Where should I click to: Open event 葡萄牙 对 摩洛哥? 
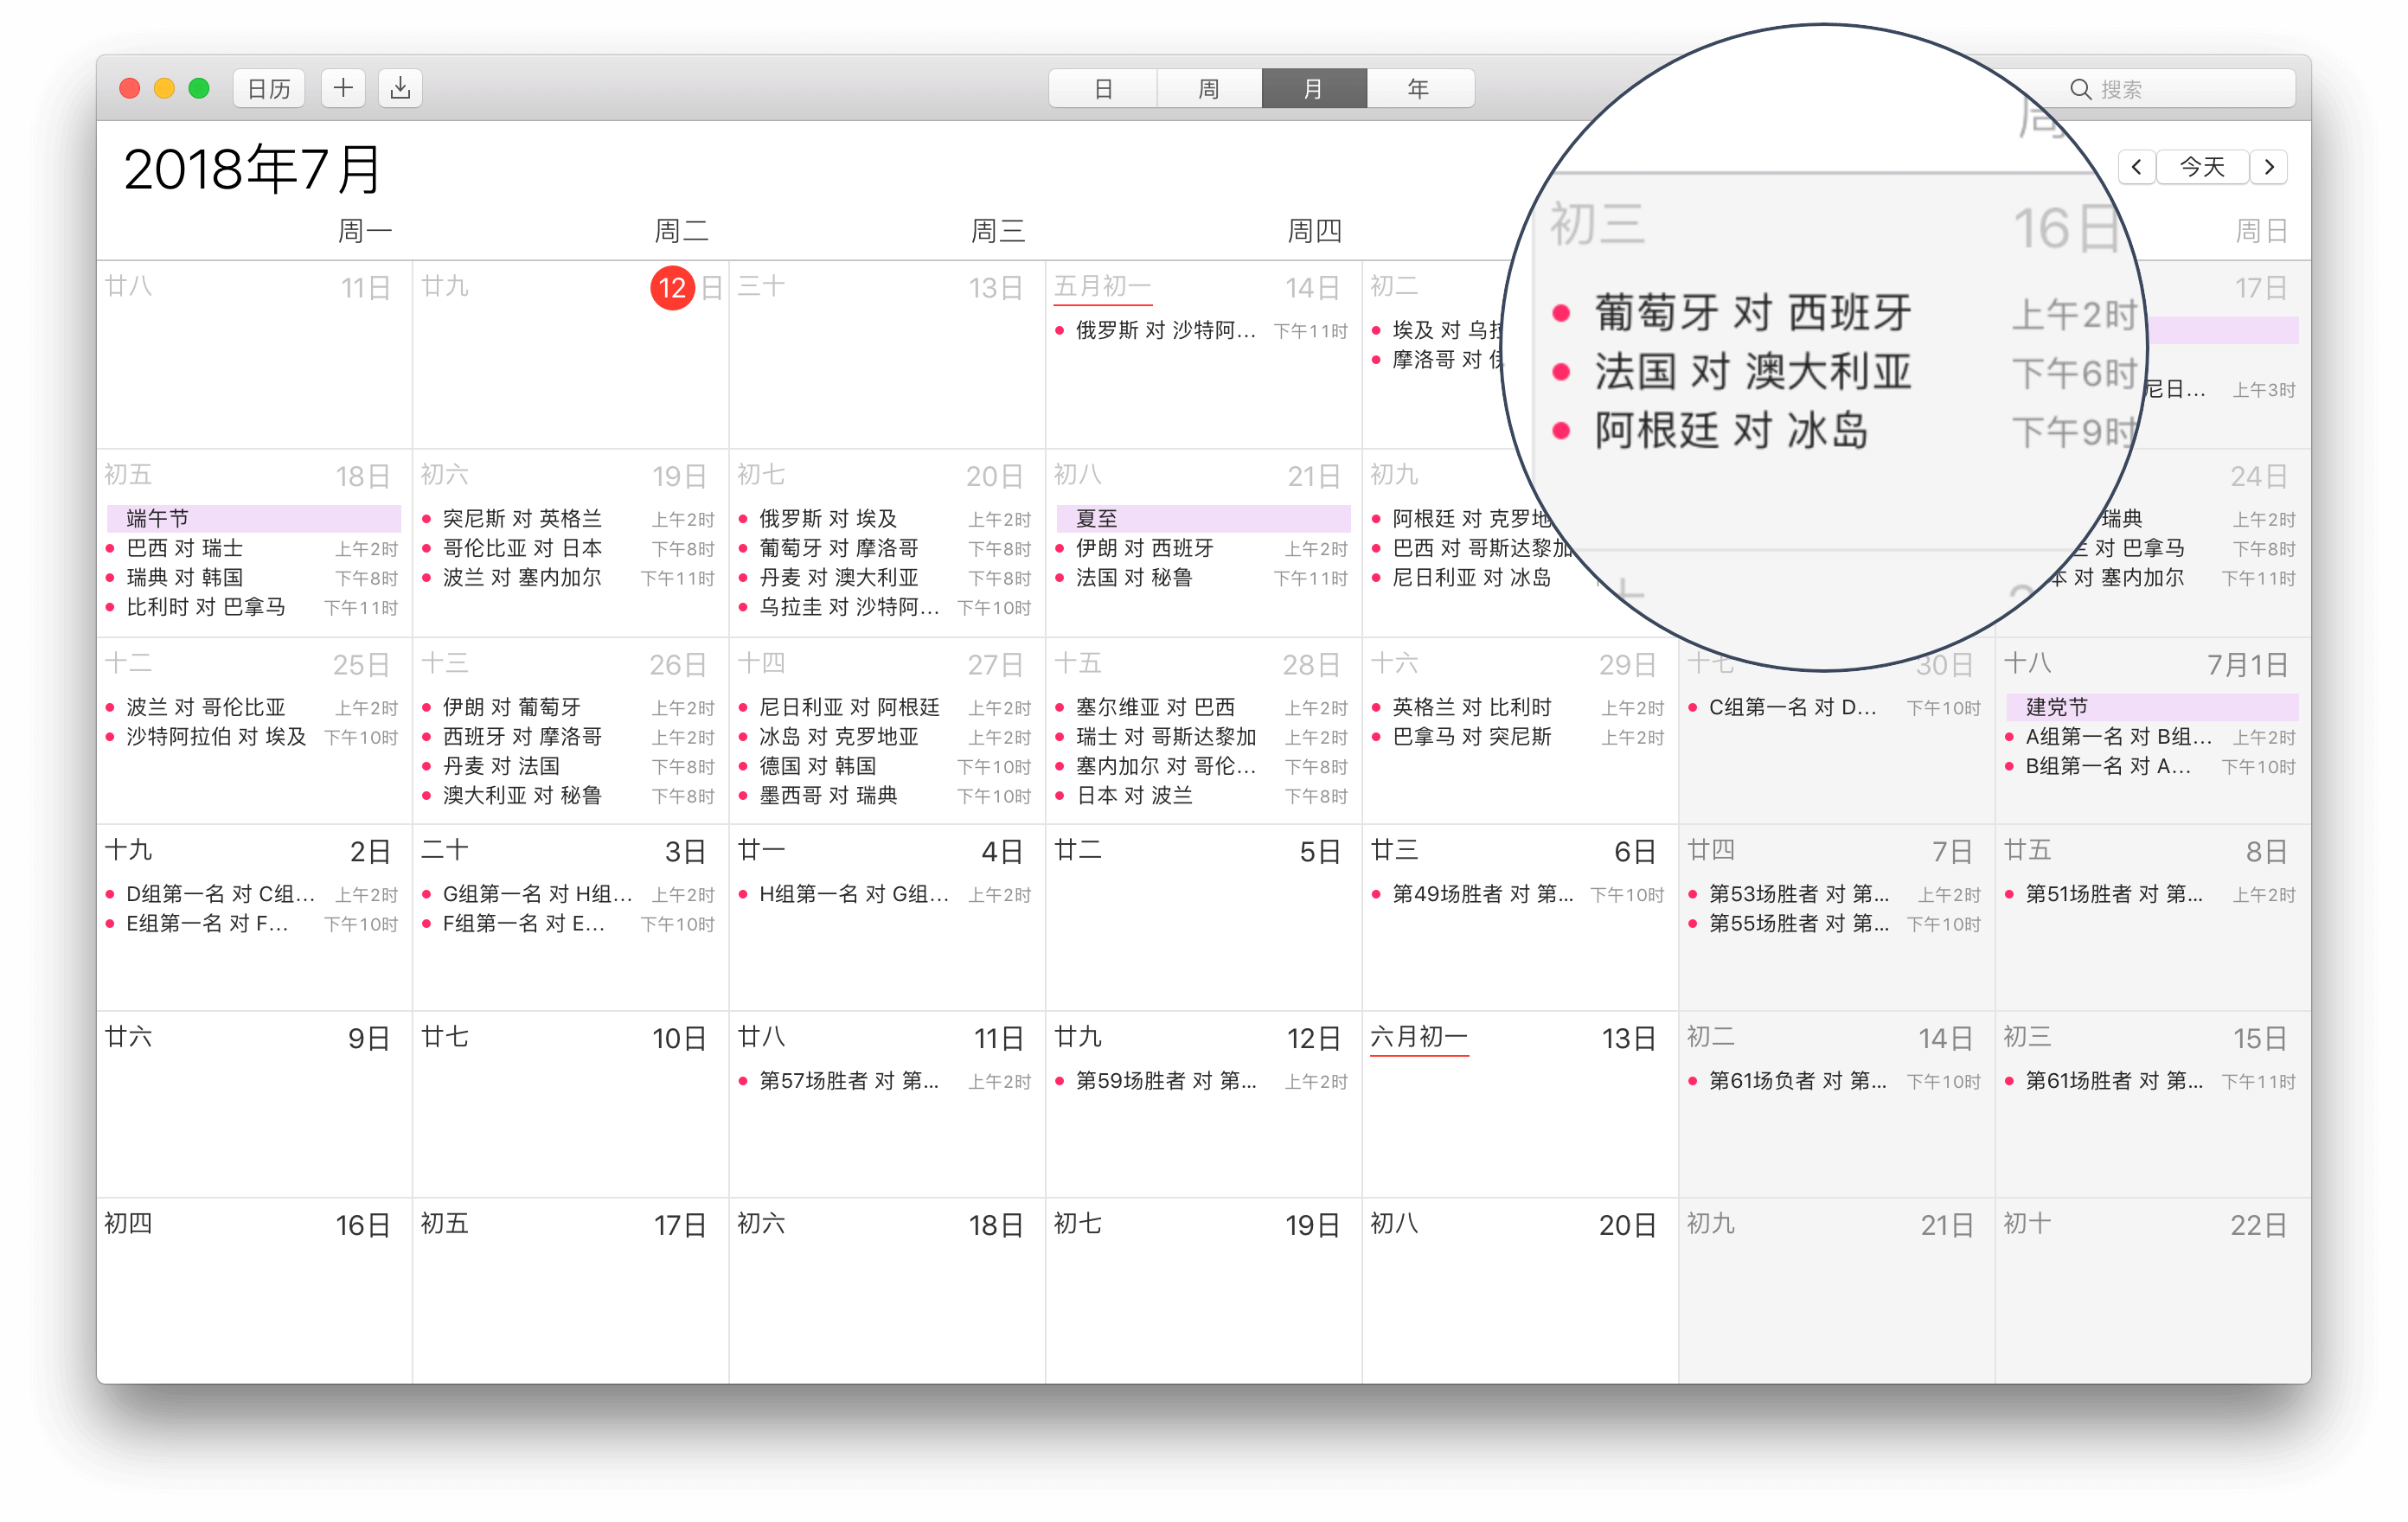tap(885, 548)
